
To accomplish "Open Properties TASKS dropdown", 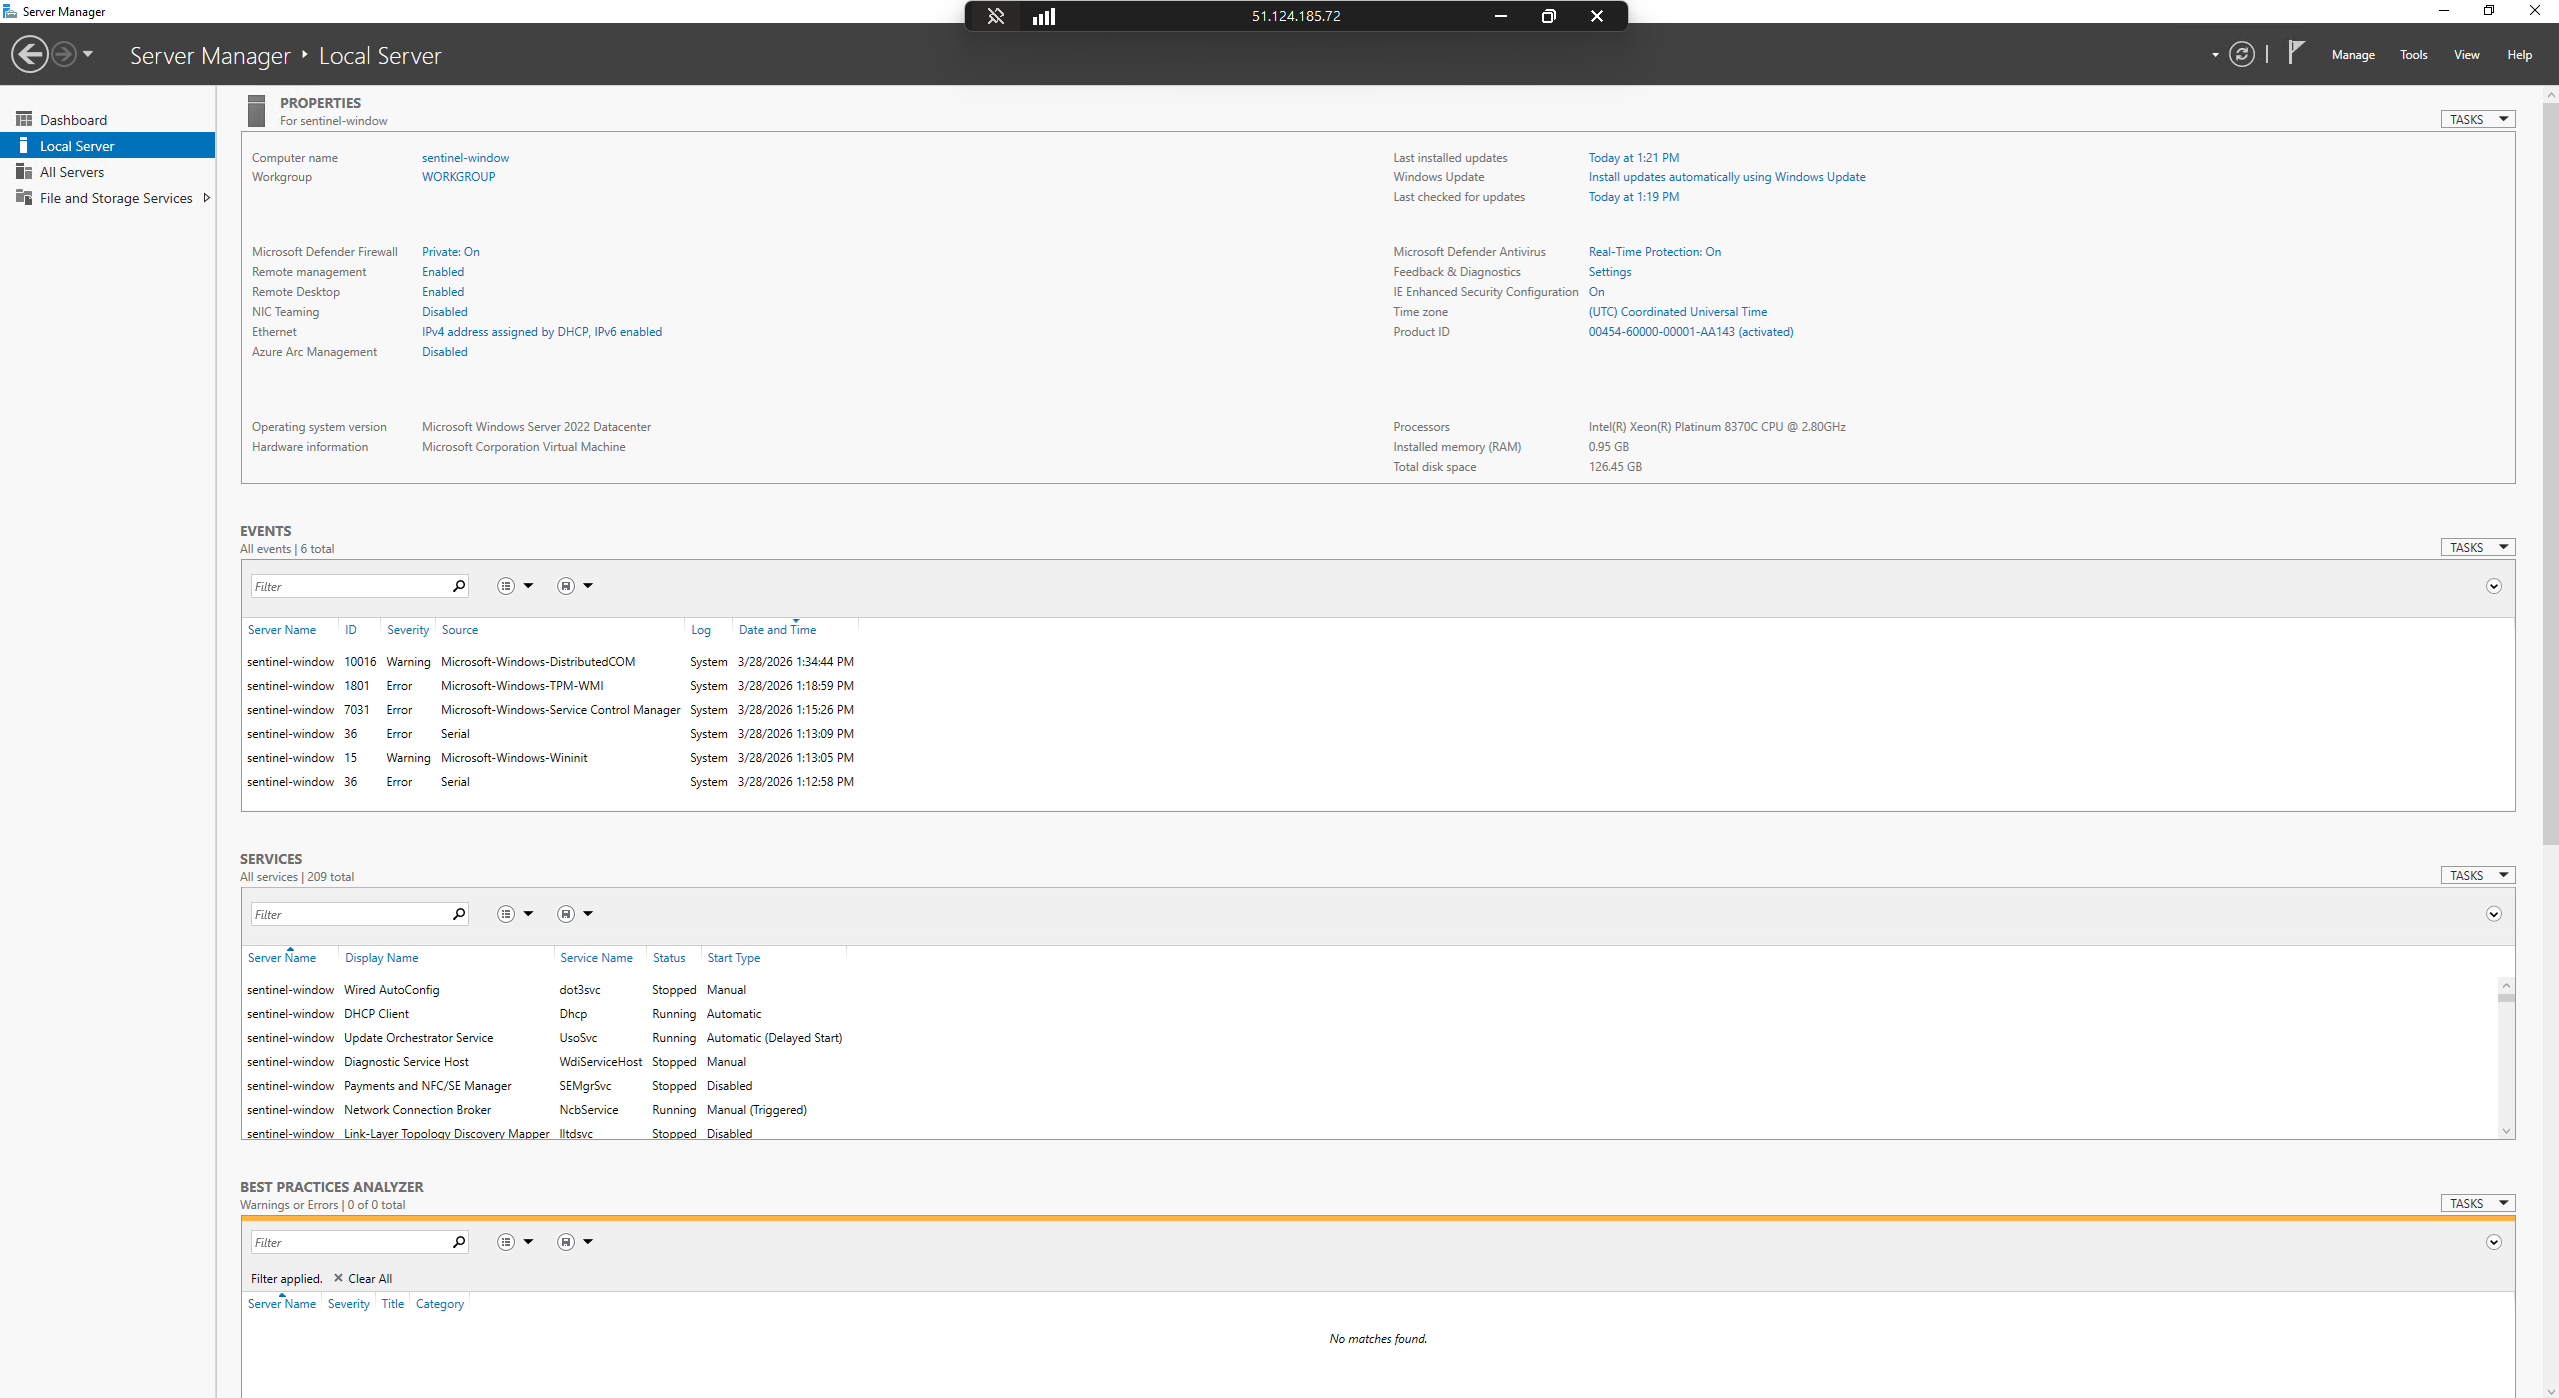I will click(x=2477, y=119).
